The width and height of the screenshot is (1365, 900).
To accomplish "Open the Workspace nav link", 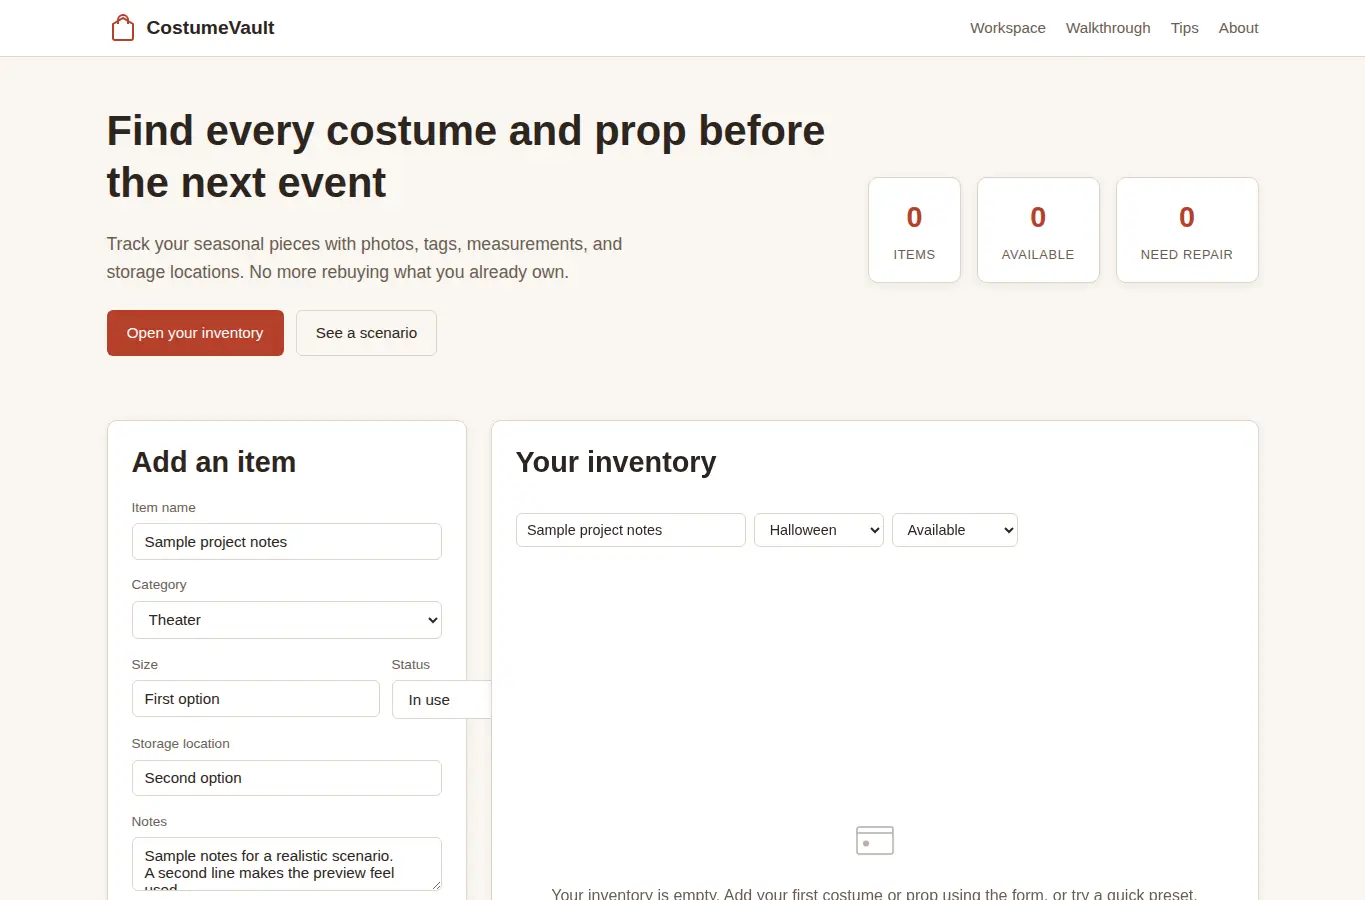I will click(1008, 28).
